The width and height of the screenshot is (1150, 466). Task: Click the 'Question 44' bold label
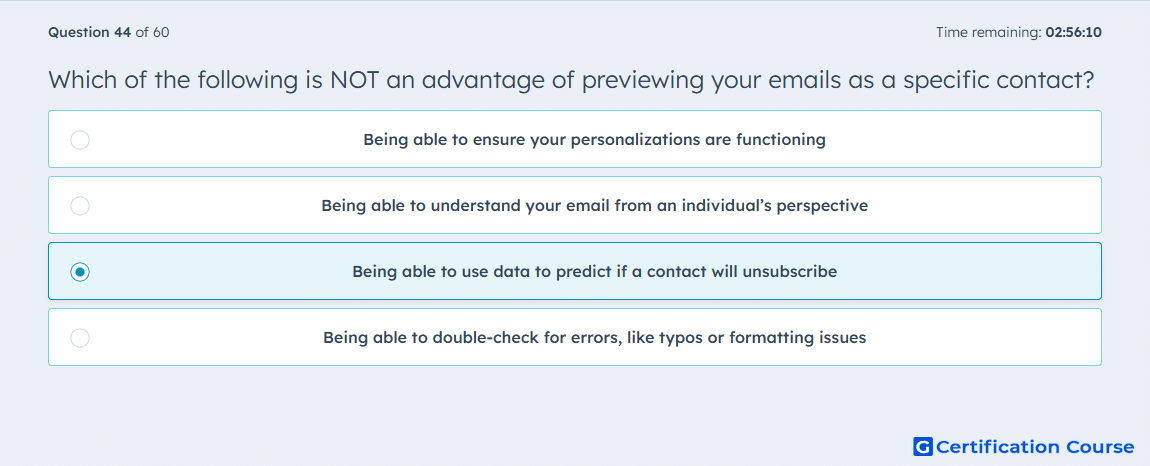click(x=90, y=32)
